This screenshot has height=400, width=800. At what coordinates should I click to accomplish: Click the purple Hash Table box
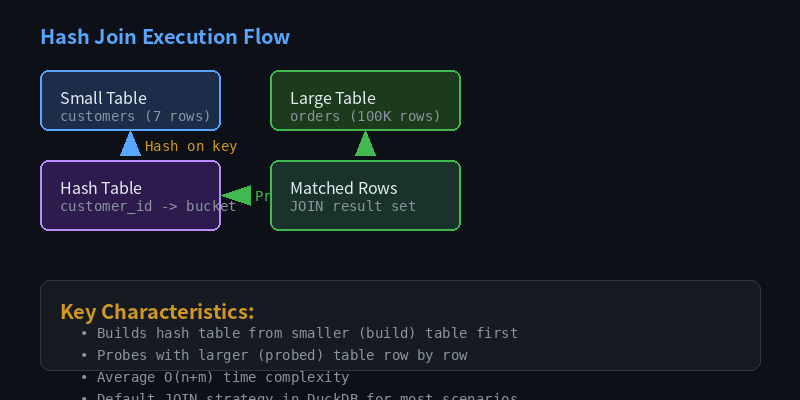[x=131, y=195]
